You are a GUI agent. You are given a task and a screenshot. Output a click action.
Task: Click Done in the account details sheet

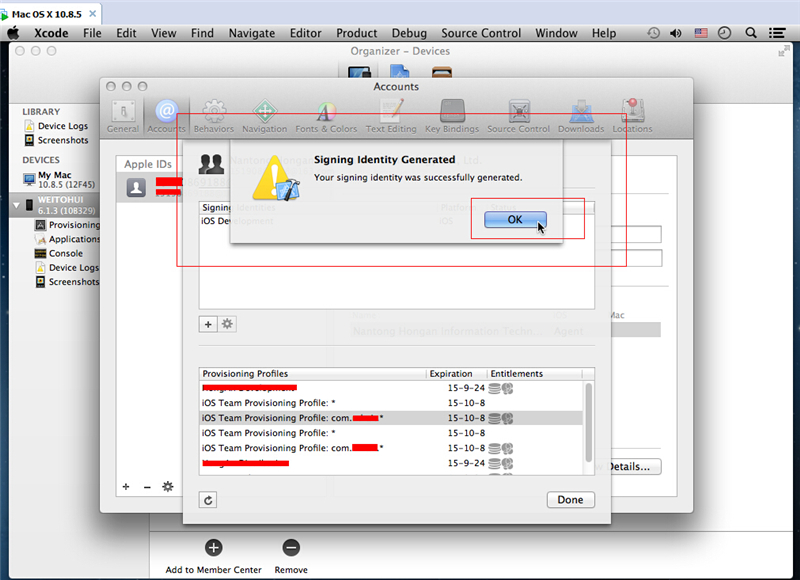[570, 500]
